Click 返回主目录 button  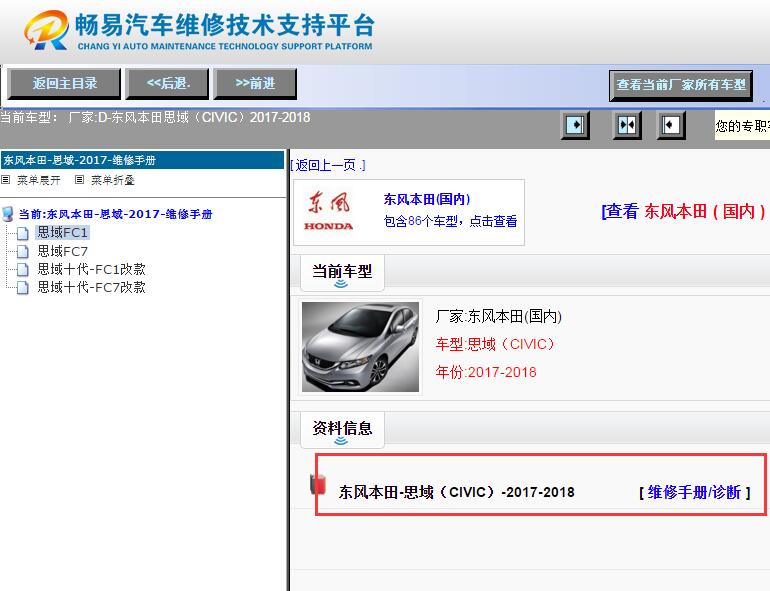[64, 84]
